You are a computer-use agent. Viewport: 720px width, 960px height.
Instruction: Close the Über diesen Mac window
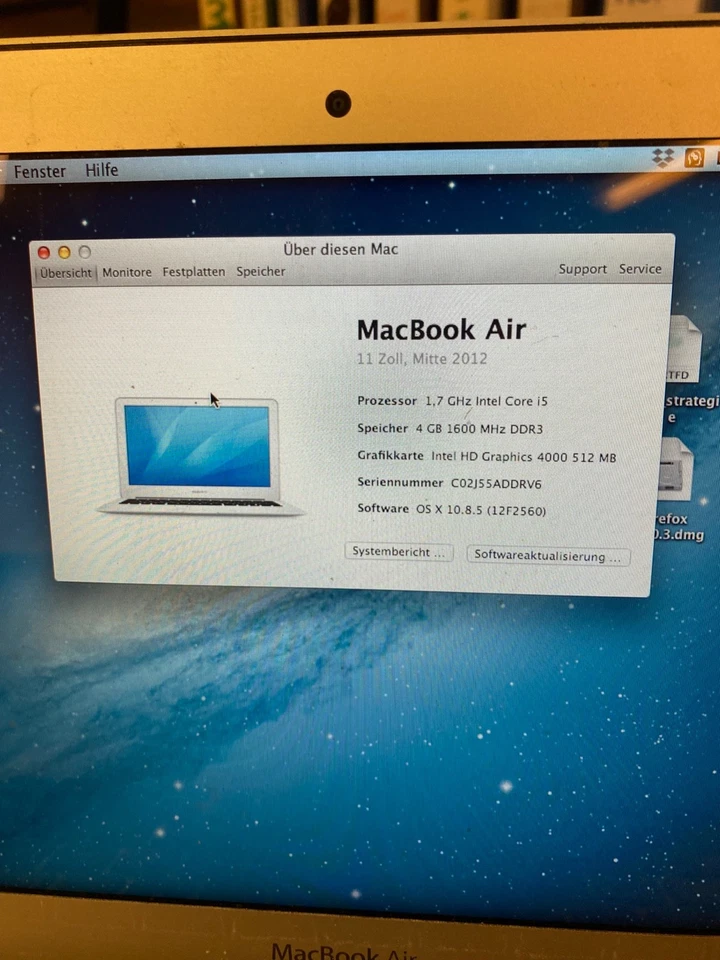pos(43,253)
